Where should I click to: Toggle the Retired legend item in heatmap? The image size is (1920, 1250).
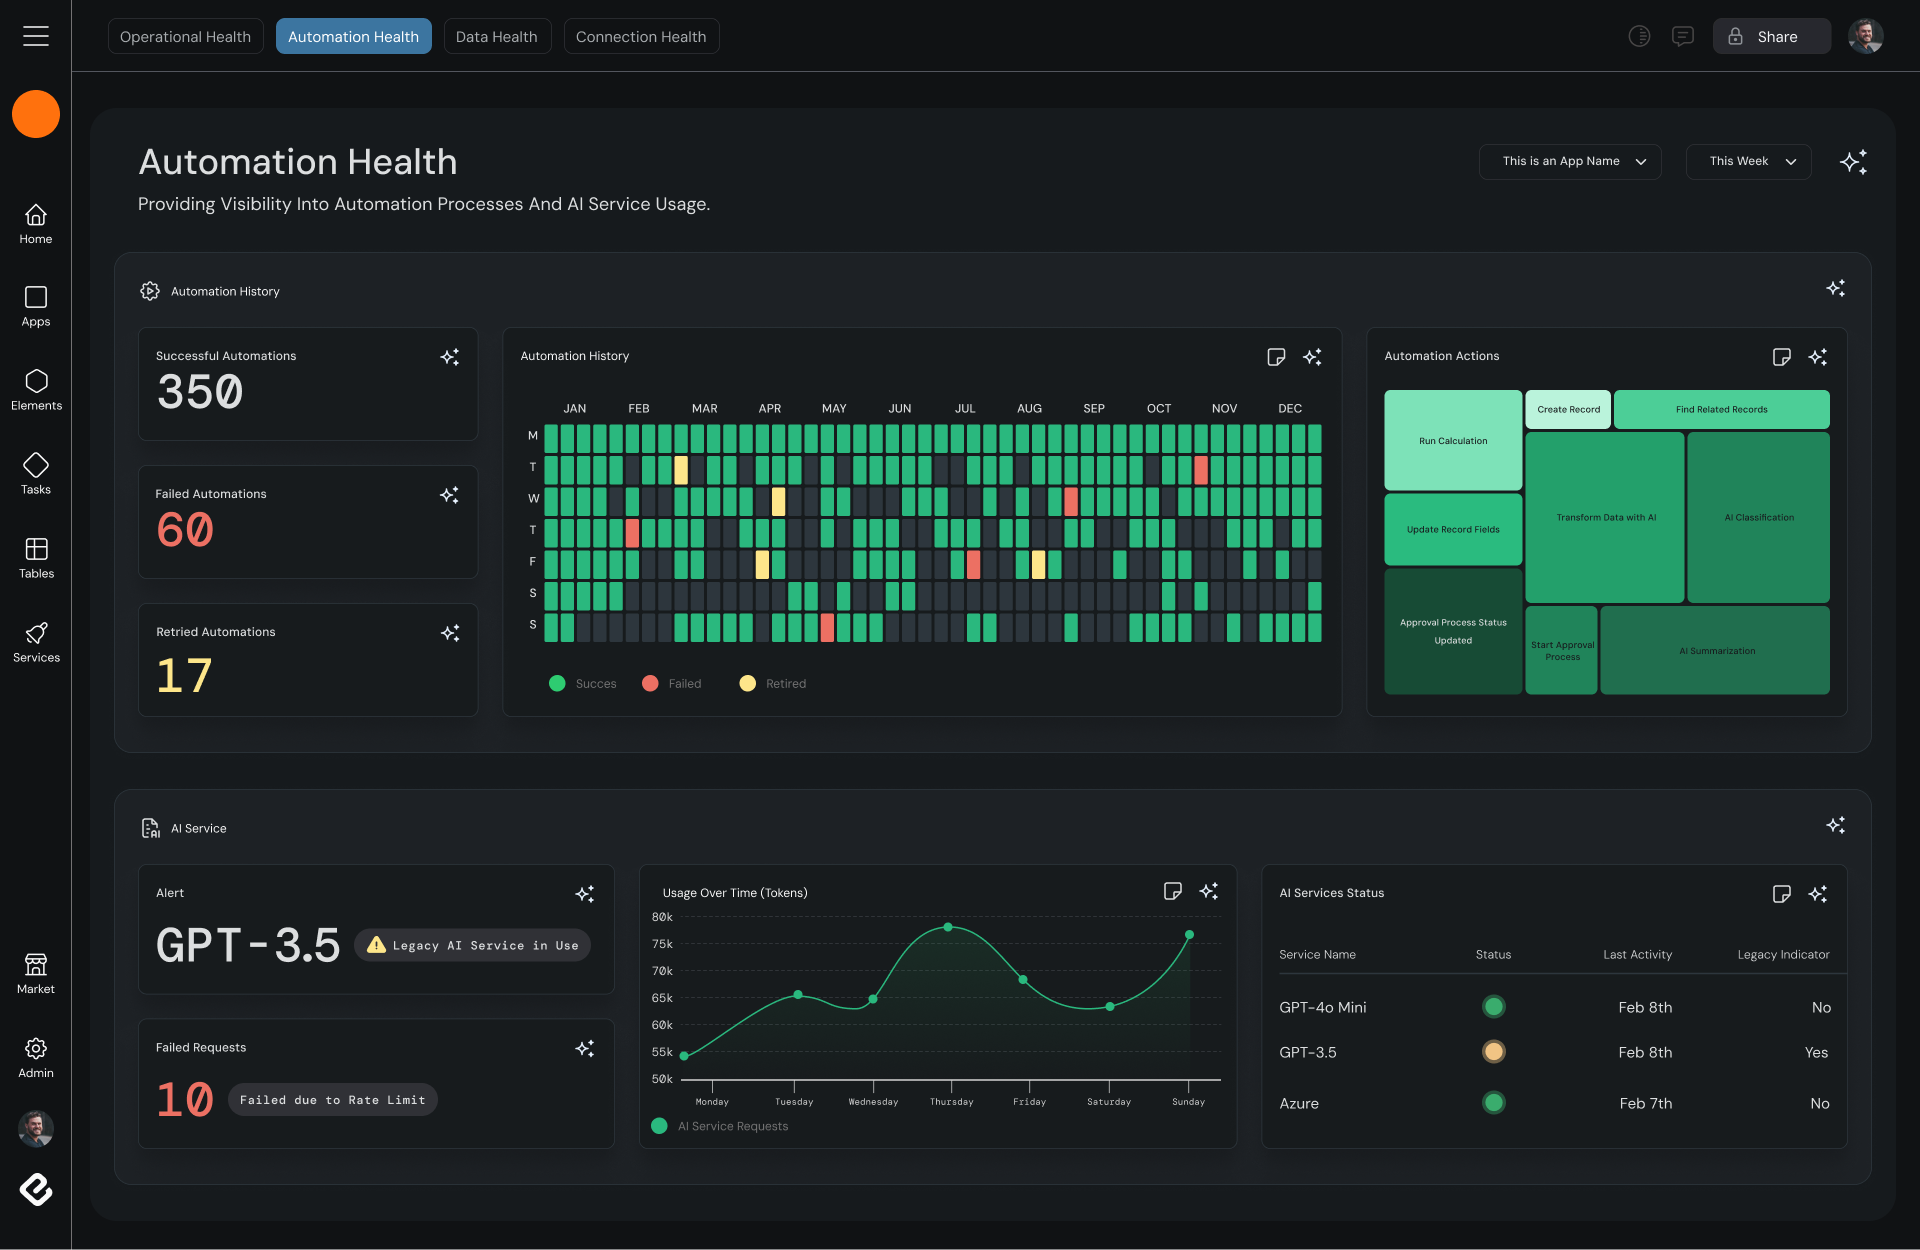pyautogui.click(x=773, y=684)
